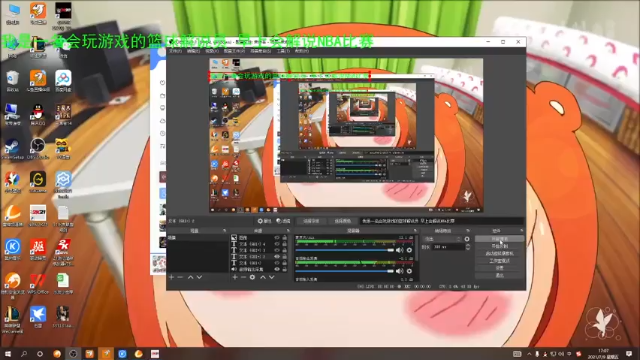Open the Steam desktop icon
This screenshot has height=360, width=640.
12,149
